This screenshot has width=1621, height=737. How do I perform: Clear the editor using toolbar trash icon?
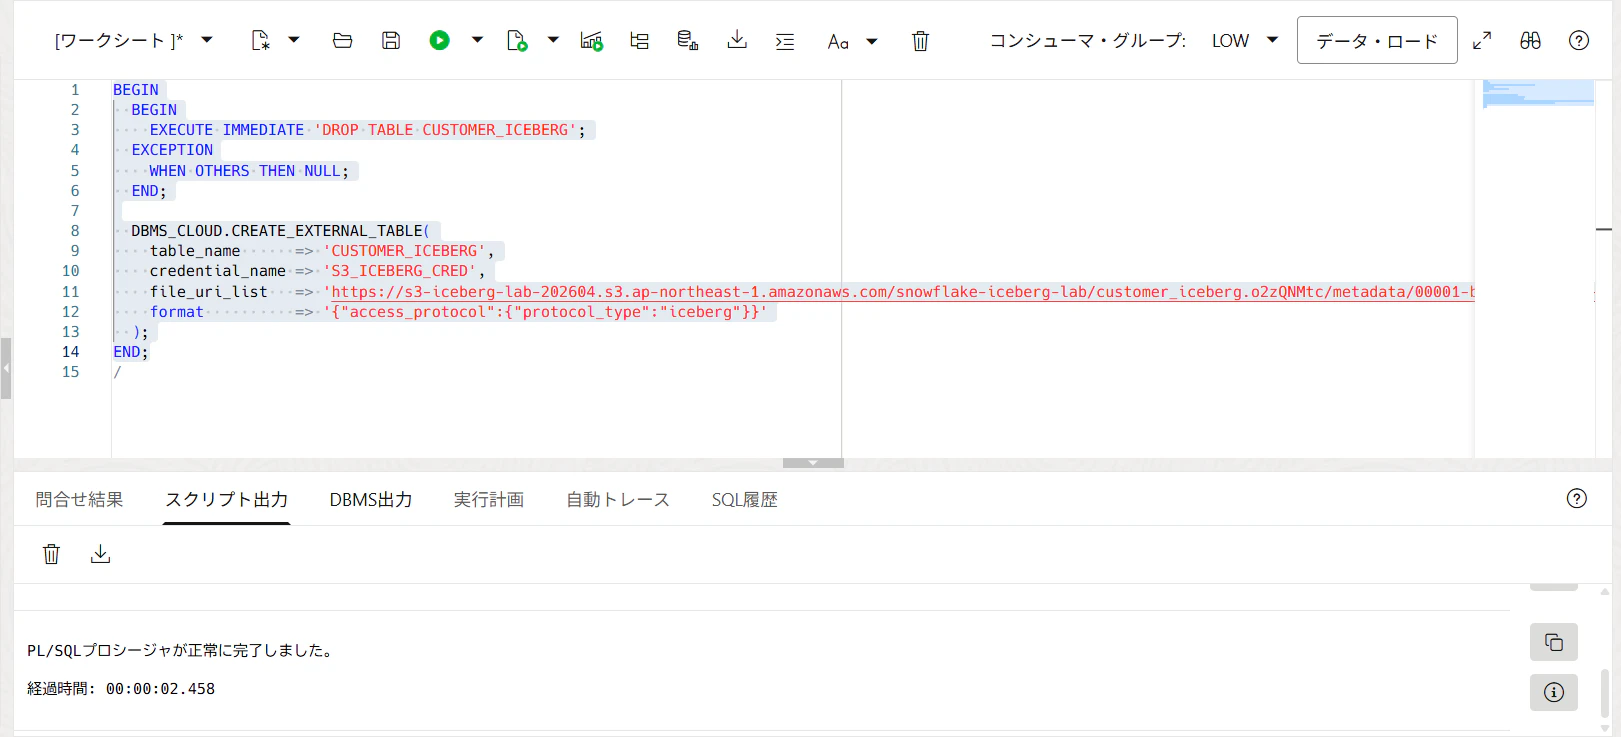921,41
